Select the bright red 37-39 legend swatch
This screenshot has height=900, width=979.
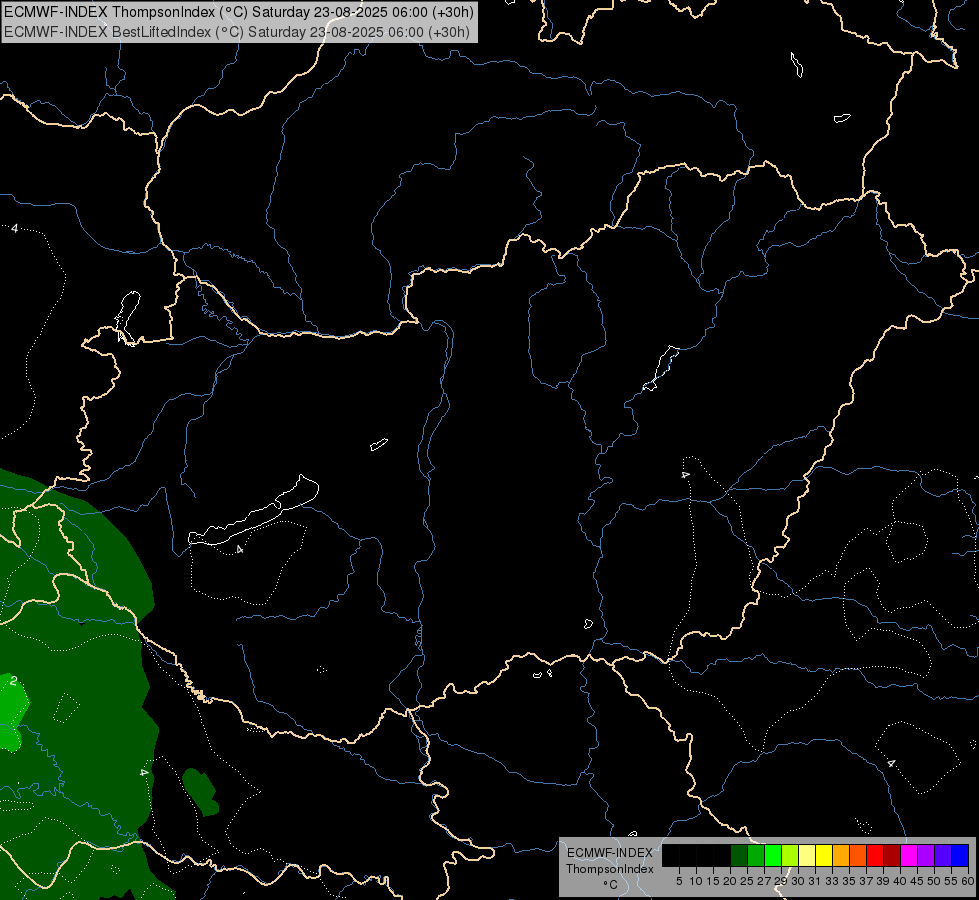tap(875, 856)
